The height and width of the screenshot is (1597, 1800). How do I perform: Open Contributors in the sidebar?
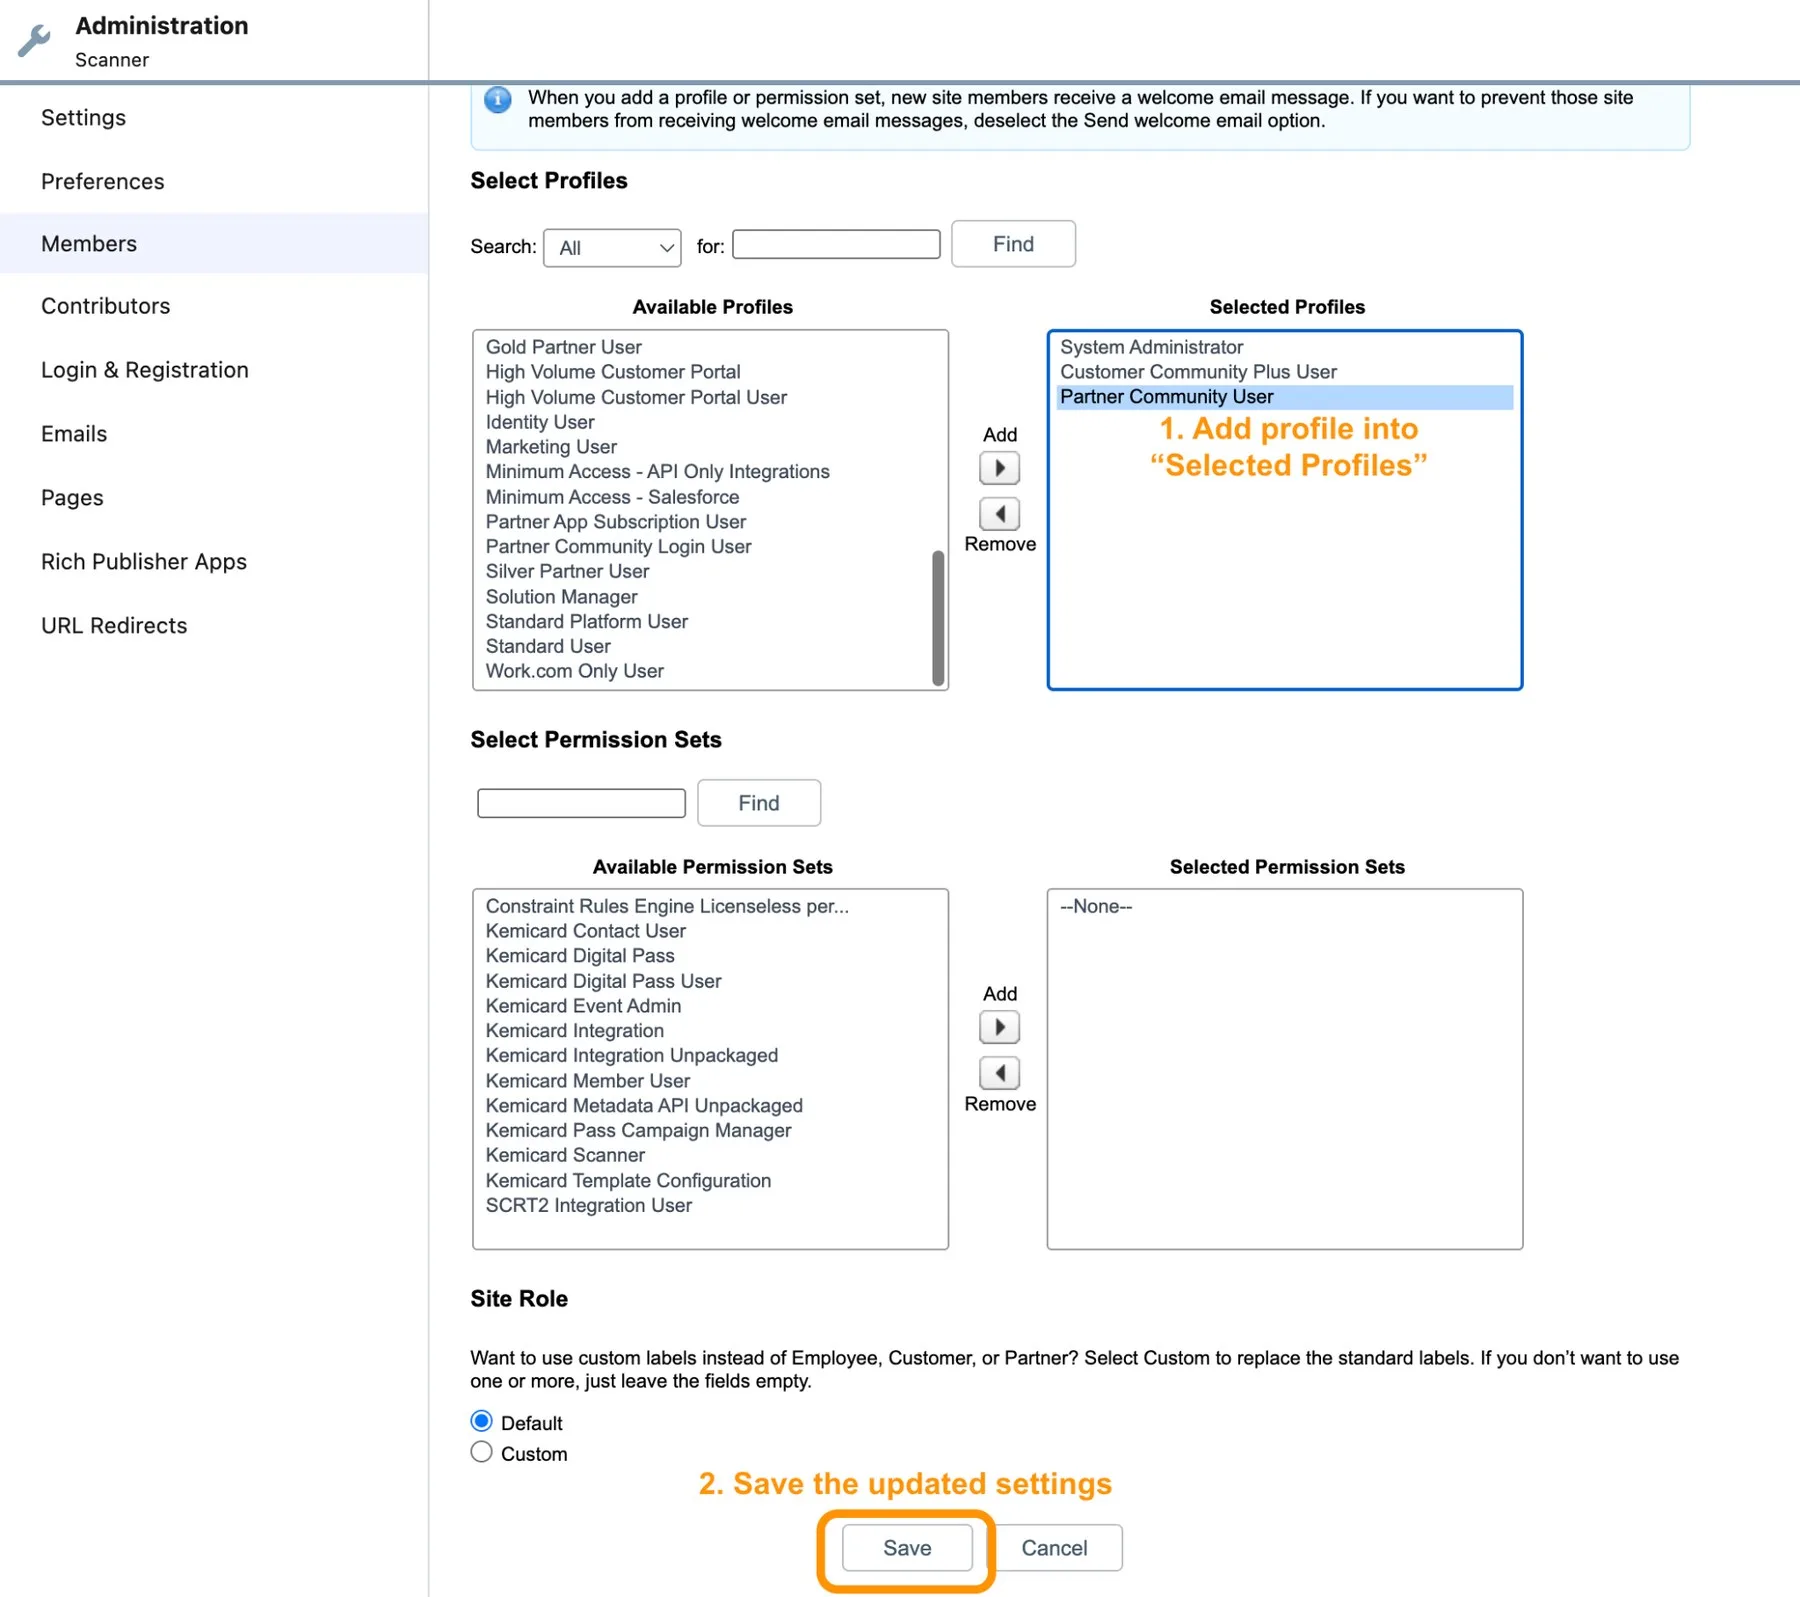[x=105, y=306]
